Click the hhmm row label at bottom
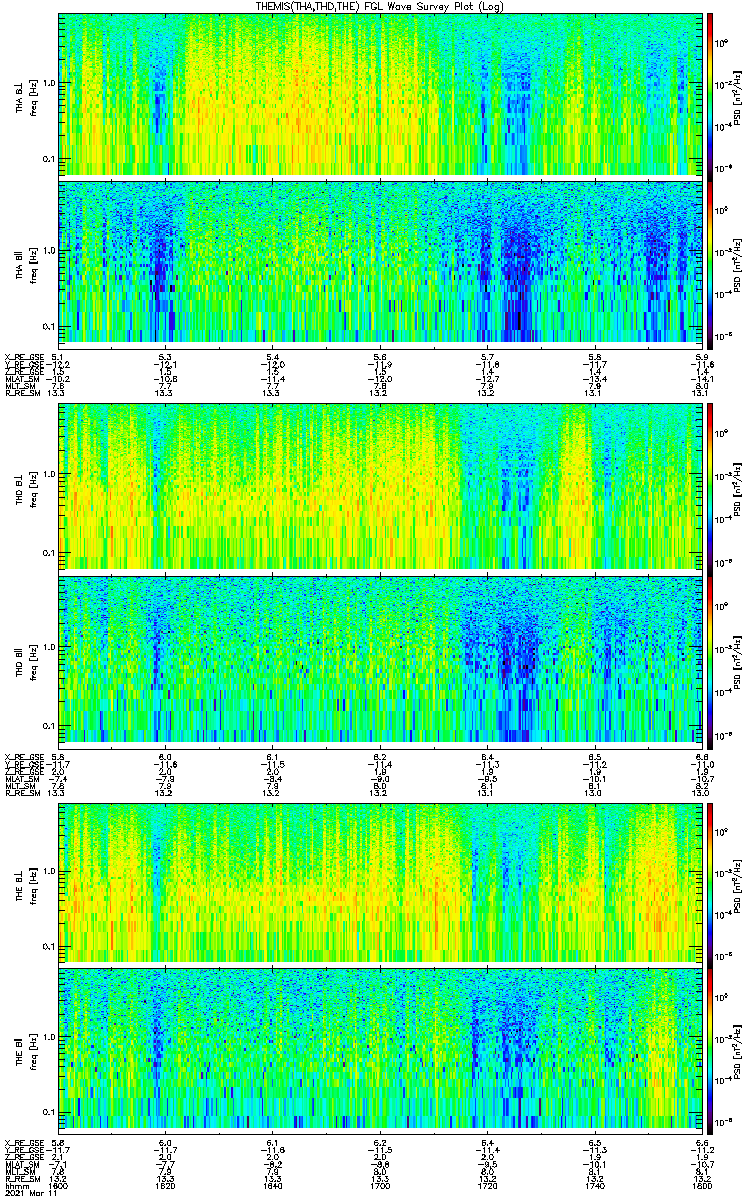The height and width of the screenshot is (1200, 750). tap(15, 1185)
